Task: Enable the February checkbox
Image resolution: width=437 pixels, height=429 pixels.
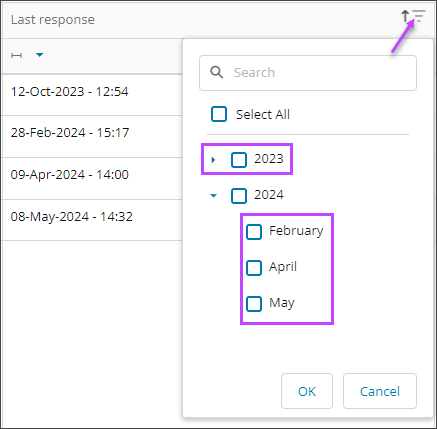Action: coord(254,232)
